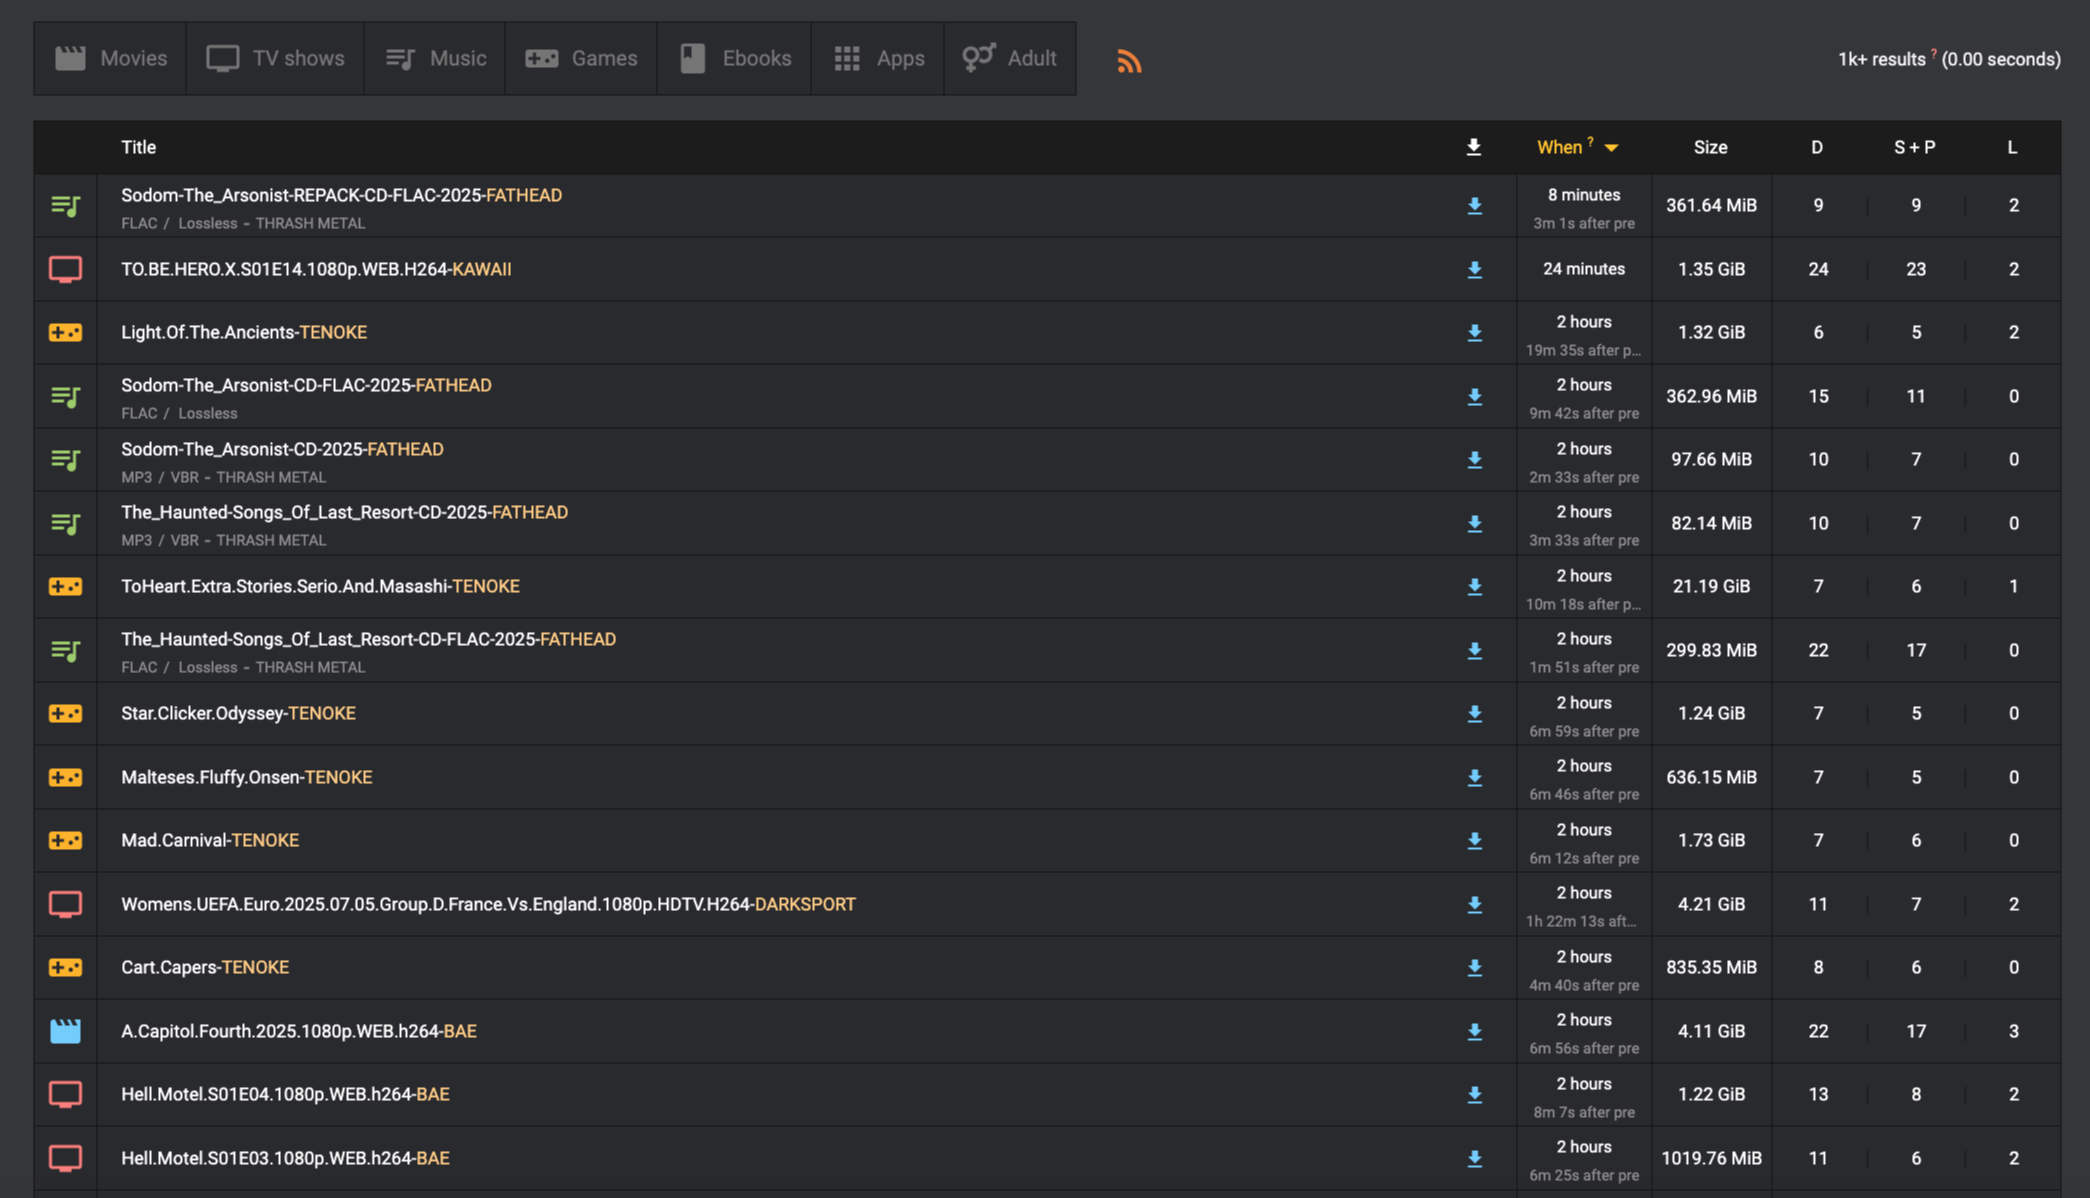
Task: Sort by L column header
Action: 2012,147
